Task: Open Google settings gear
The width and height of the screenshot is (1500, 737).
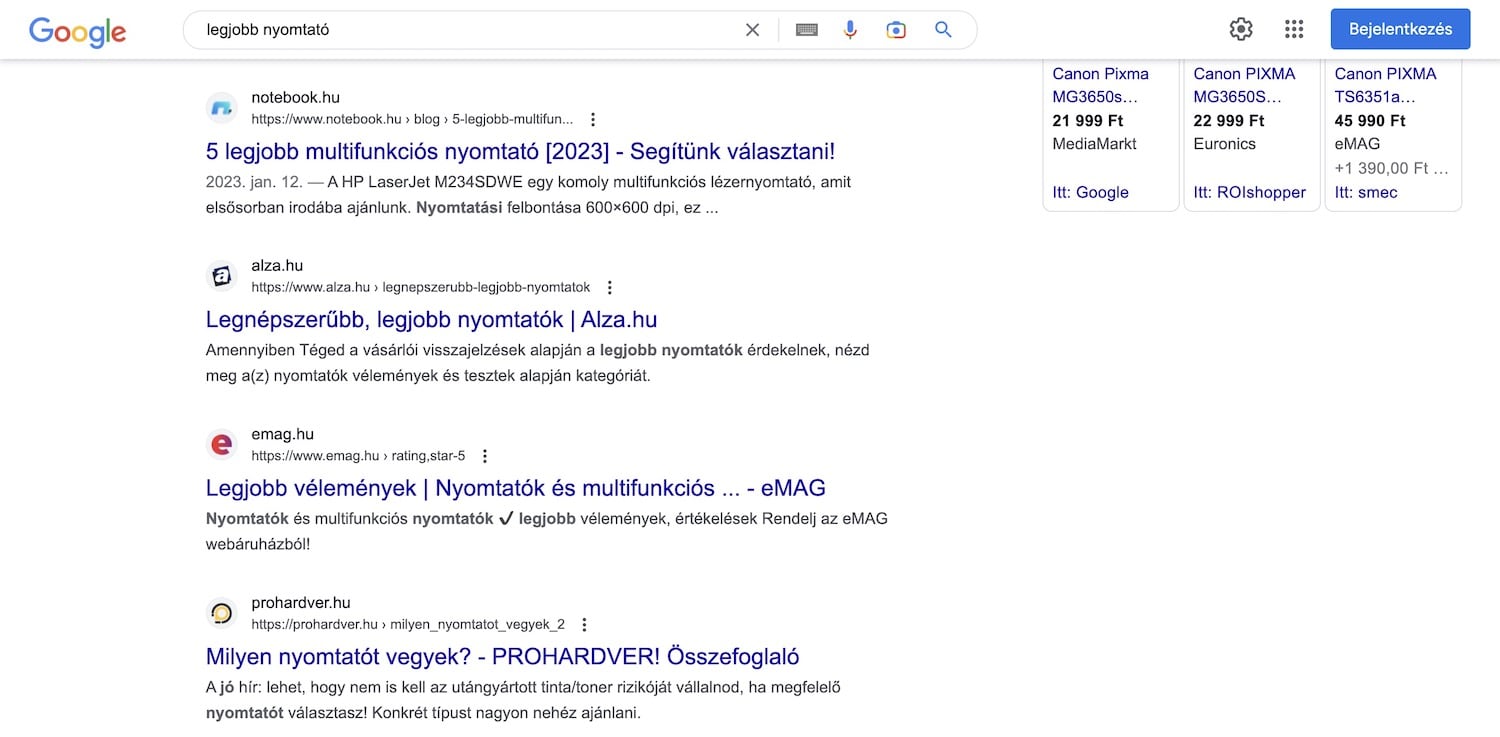Action: point(1241,29)
